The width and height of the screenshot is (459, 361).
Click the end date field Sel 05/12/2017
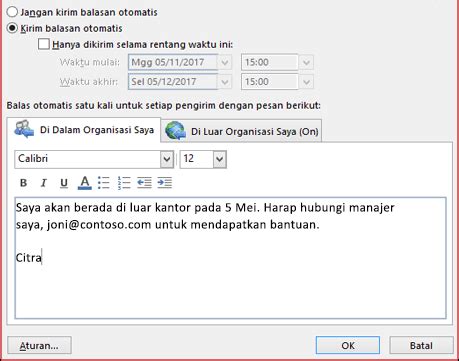tap(173, 82)
